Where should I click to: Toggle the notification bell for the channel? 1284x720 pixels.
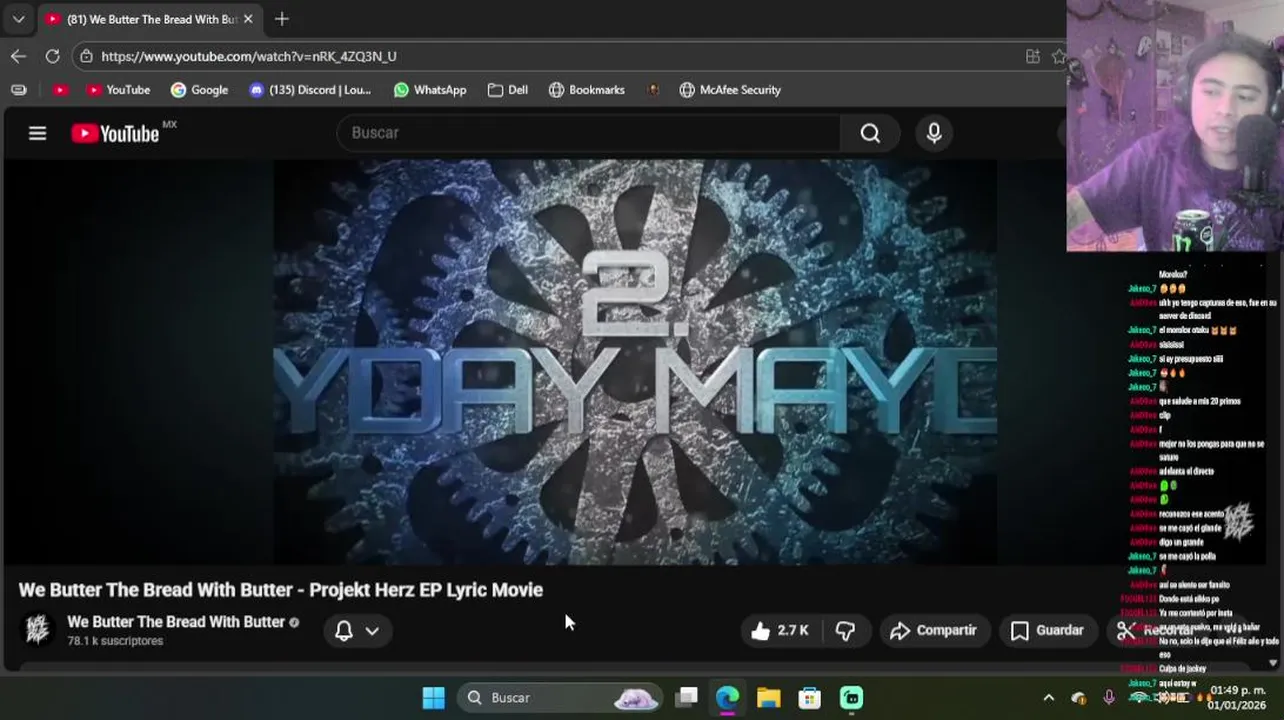pyautogui.click(x=343, y=630)
